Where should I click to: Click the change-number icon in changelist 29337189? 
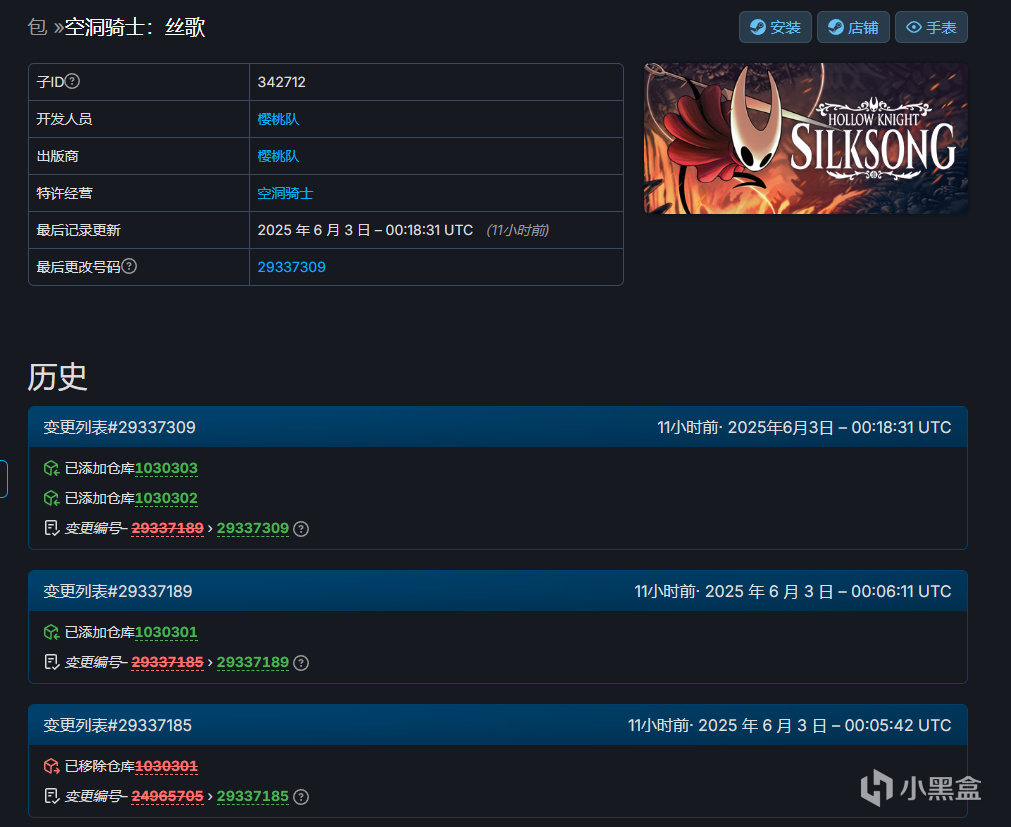[x=52, y=663]
